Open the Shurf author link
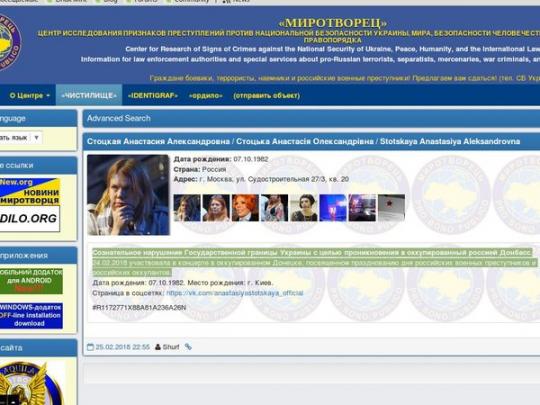540x405 pixels. [171, 347]
